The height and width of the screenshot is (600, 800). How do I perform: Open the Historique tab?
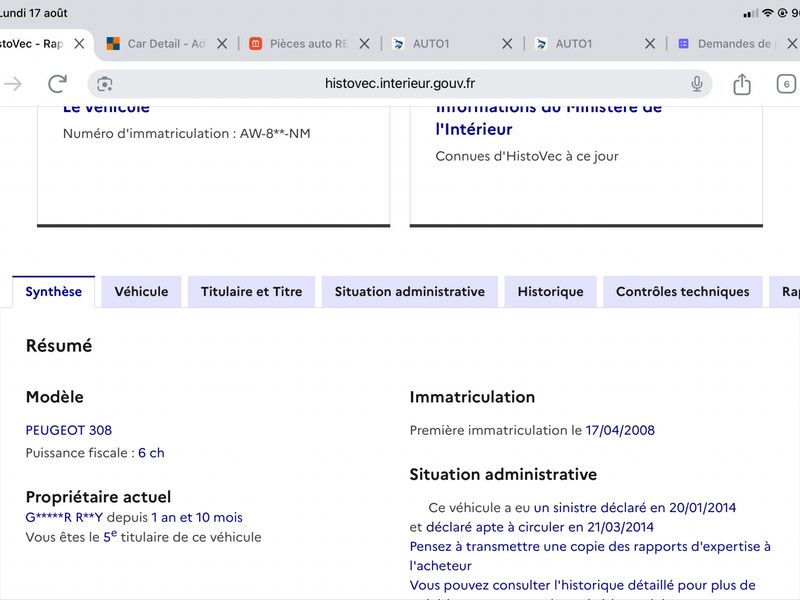tap(551, 292)
